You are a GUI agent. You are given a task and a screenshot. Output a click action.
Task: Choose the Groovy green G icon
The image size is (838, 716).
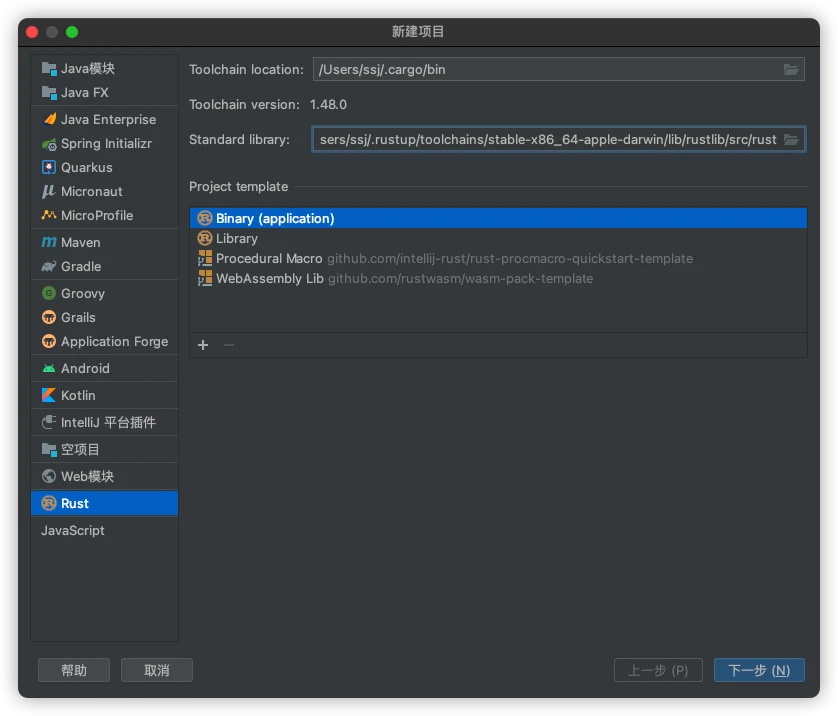[49, 293]
